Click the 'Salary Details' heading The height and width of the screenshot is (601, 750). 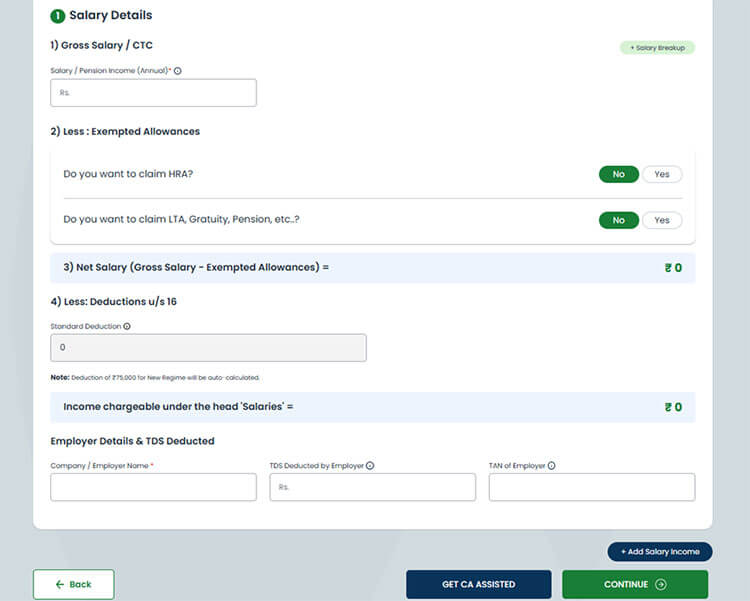point(110,15)
